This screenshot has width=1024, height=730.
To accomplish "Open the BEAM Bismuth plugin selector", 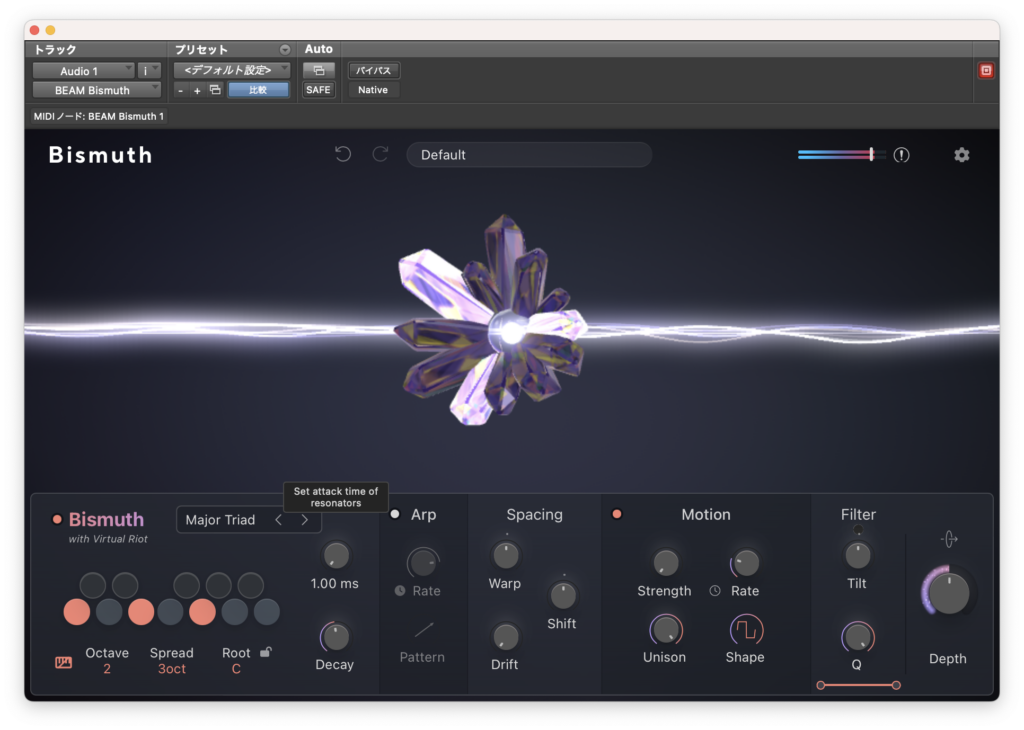I will pyautogui.click(x=97, y=90).
